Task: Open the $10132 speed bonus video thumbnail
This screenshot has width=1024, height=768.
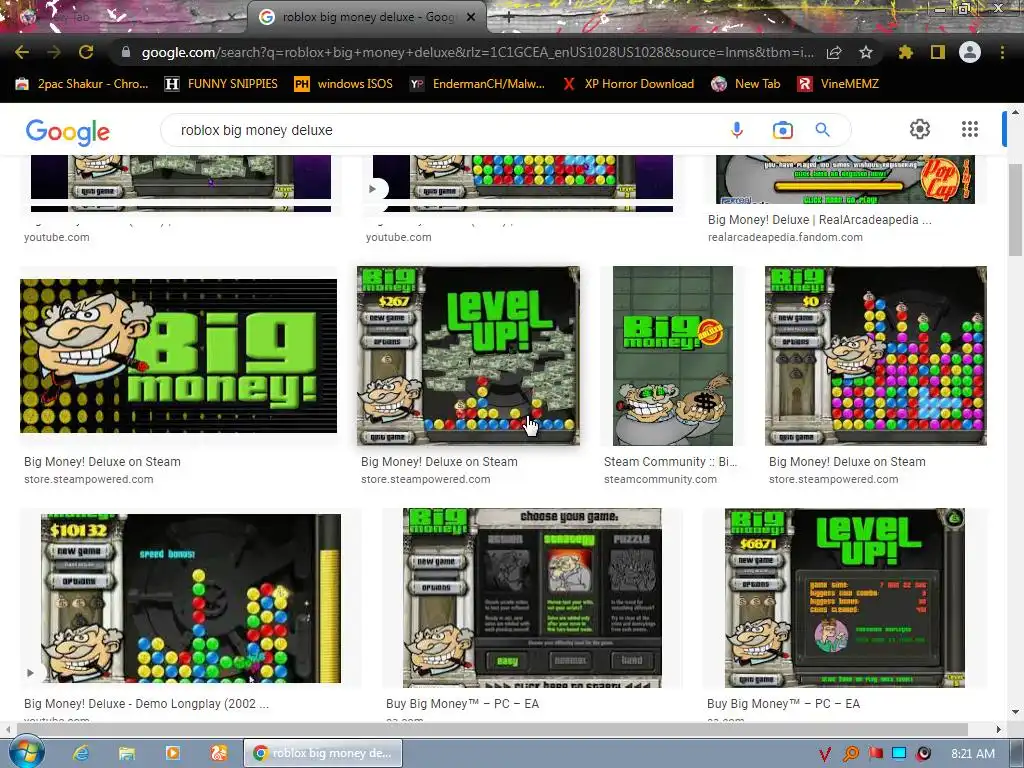Action: pos(190,598)
